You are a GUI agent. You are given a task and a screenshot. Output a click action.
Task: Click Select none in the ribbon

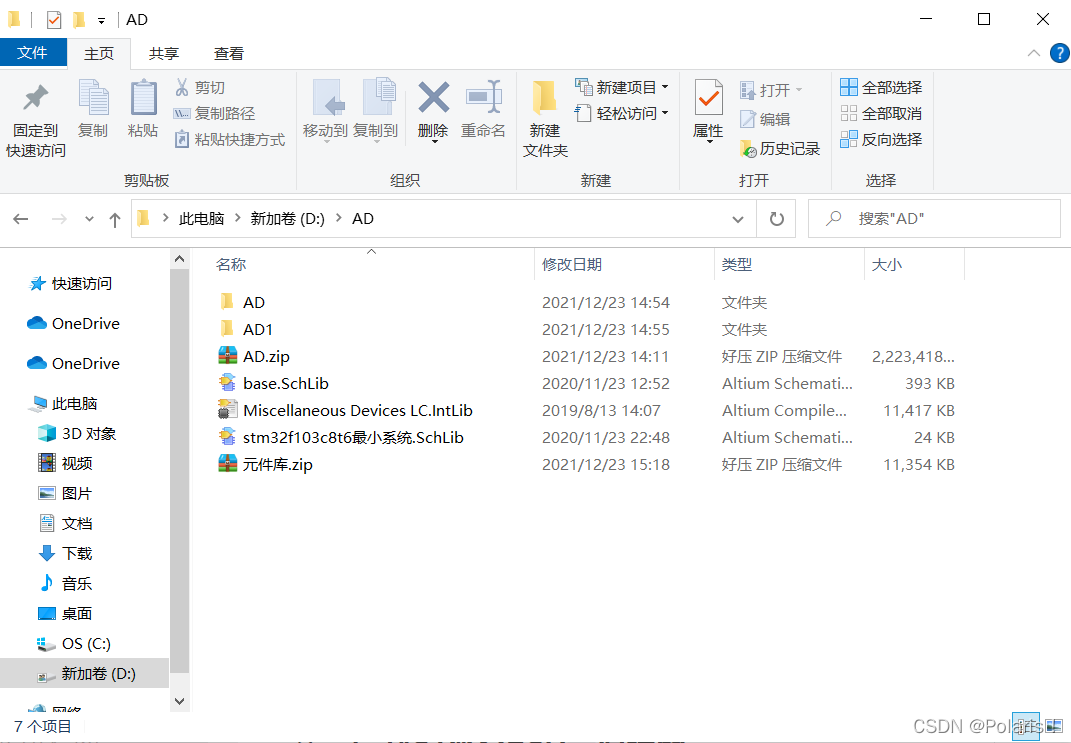point(881,113)
